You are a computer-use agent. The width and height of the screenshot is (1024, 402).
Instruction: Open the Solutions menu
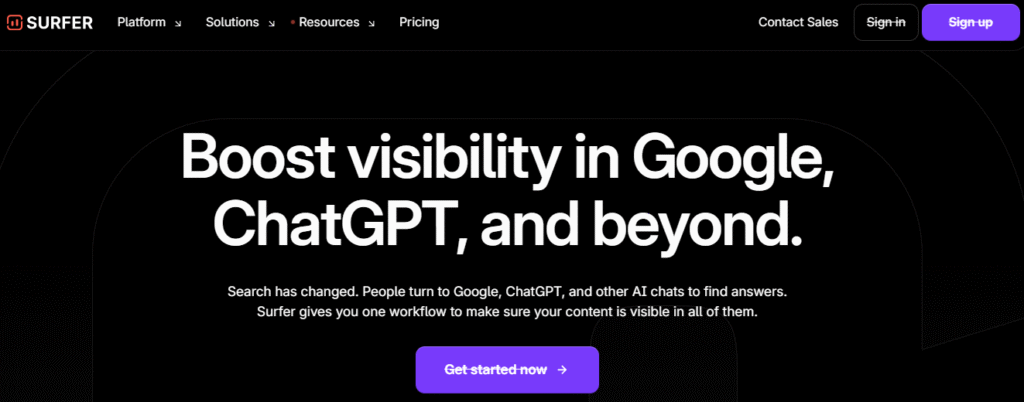click(x=232, y=22)
